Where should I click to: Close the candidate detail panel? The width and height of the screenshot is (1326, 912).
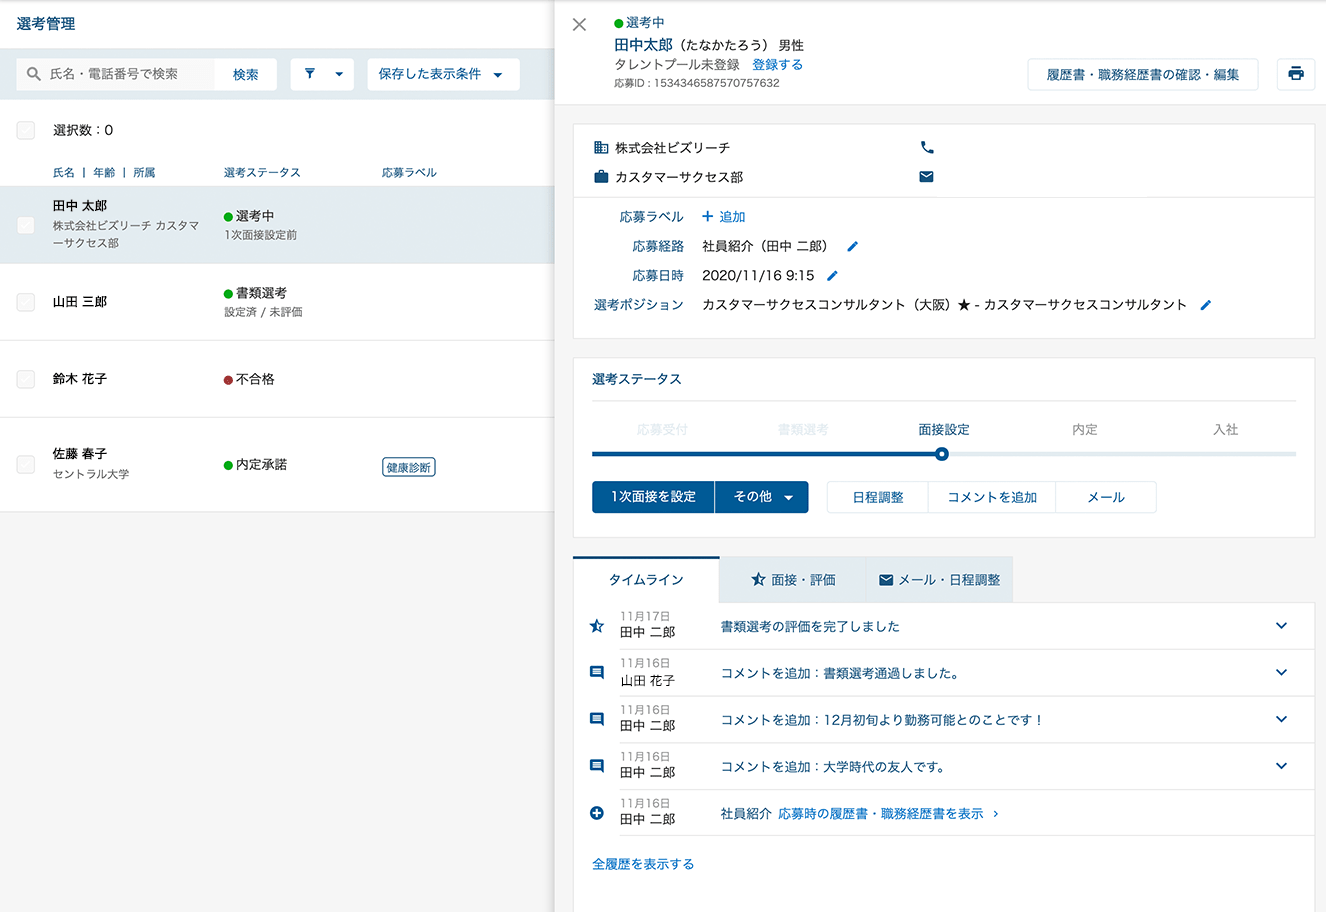point(579,25)
